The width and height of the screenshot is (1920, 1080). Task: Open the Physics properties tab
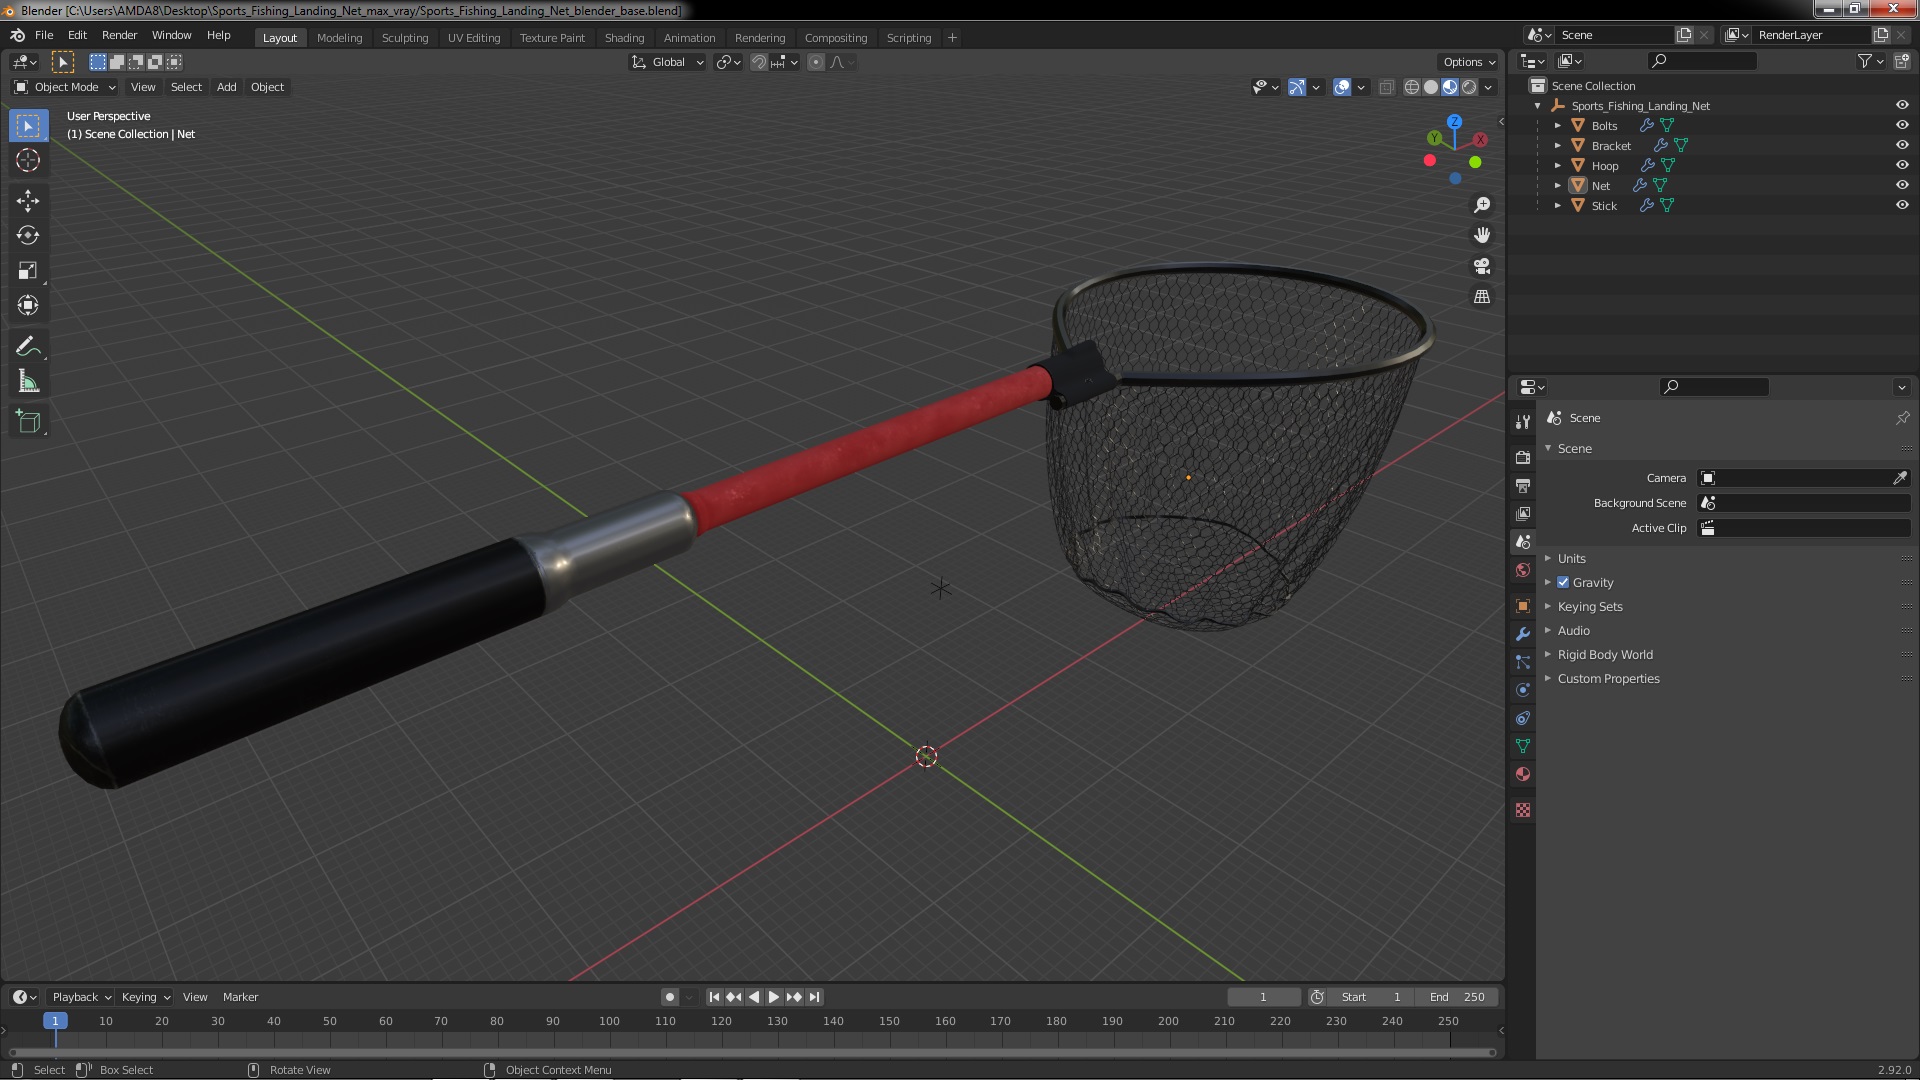(1523, 690)
